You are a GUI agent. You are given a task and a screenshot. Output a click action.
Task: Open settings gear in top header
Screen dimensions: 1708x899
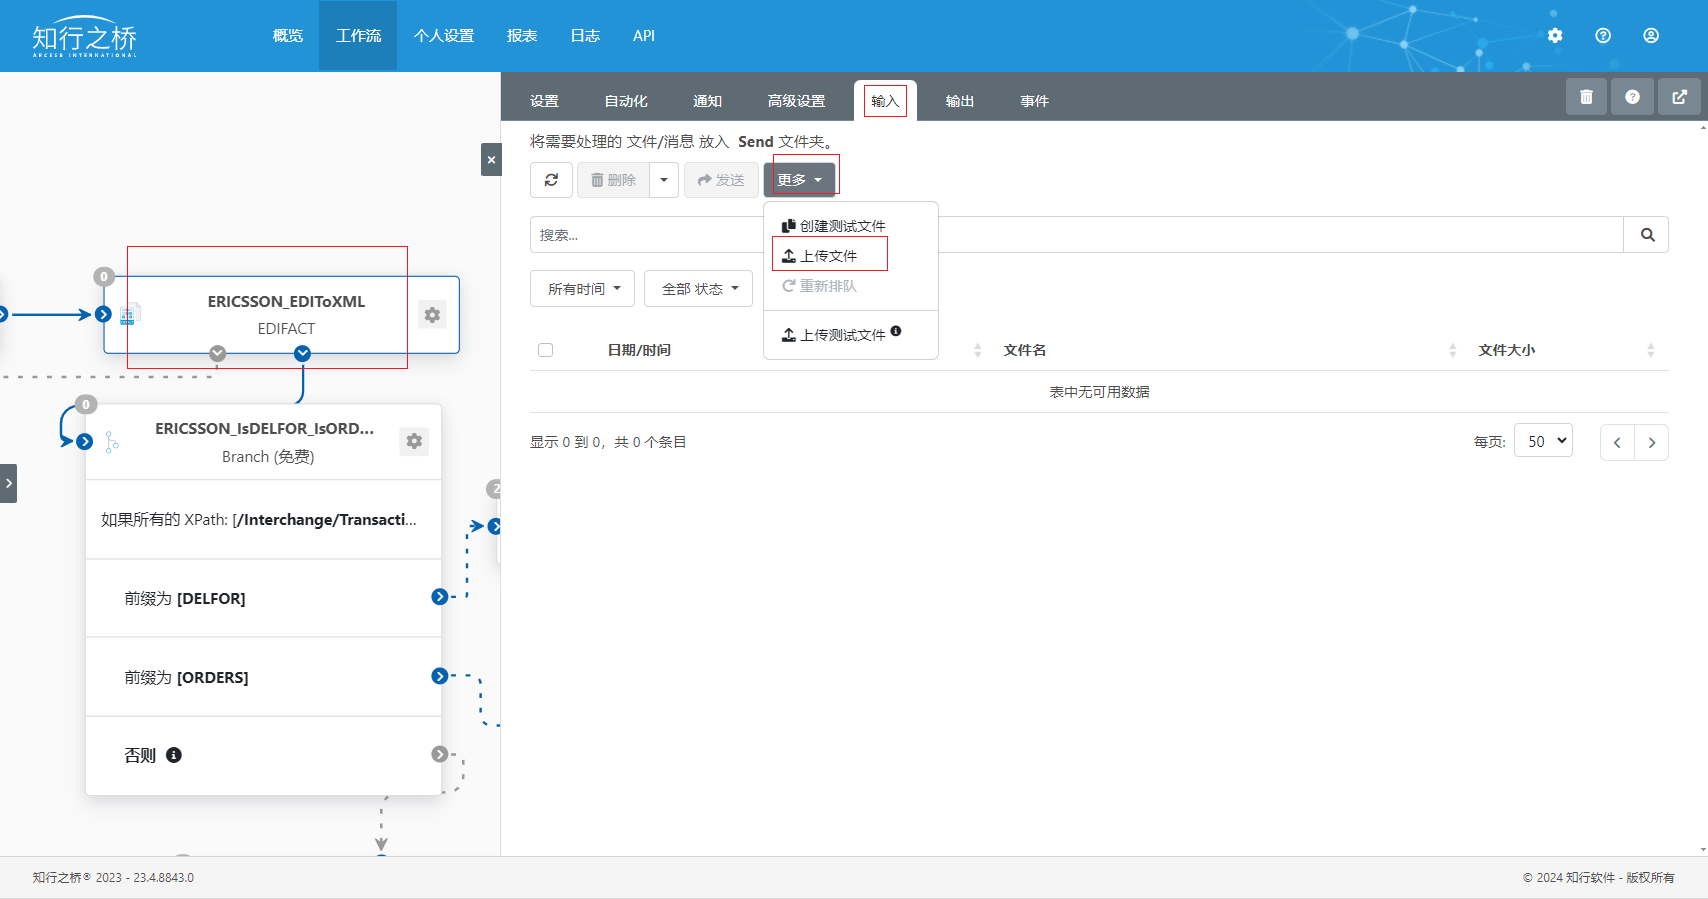1555,35
